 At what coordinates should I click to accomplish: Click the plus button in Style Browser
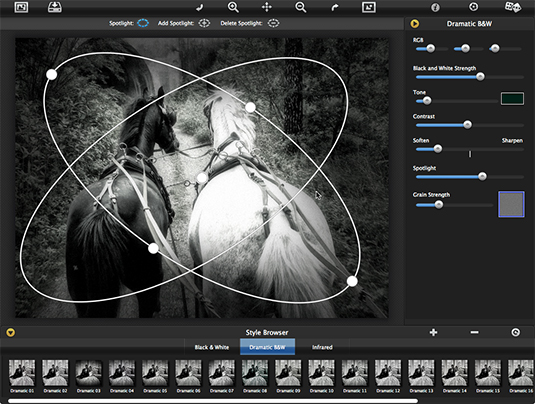[433, 332]
